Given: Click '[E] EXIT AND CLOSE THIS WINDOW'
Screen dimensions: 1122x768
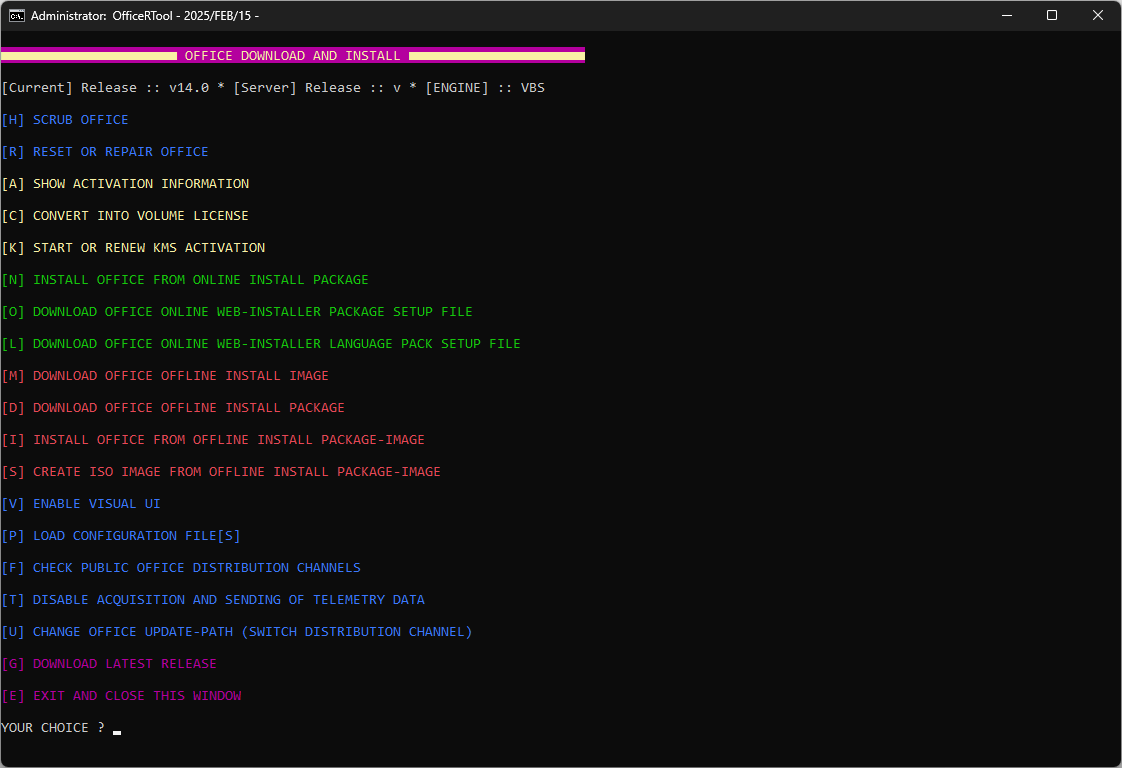Looking at the screenshot, I should pos(121,696).
